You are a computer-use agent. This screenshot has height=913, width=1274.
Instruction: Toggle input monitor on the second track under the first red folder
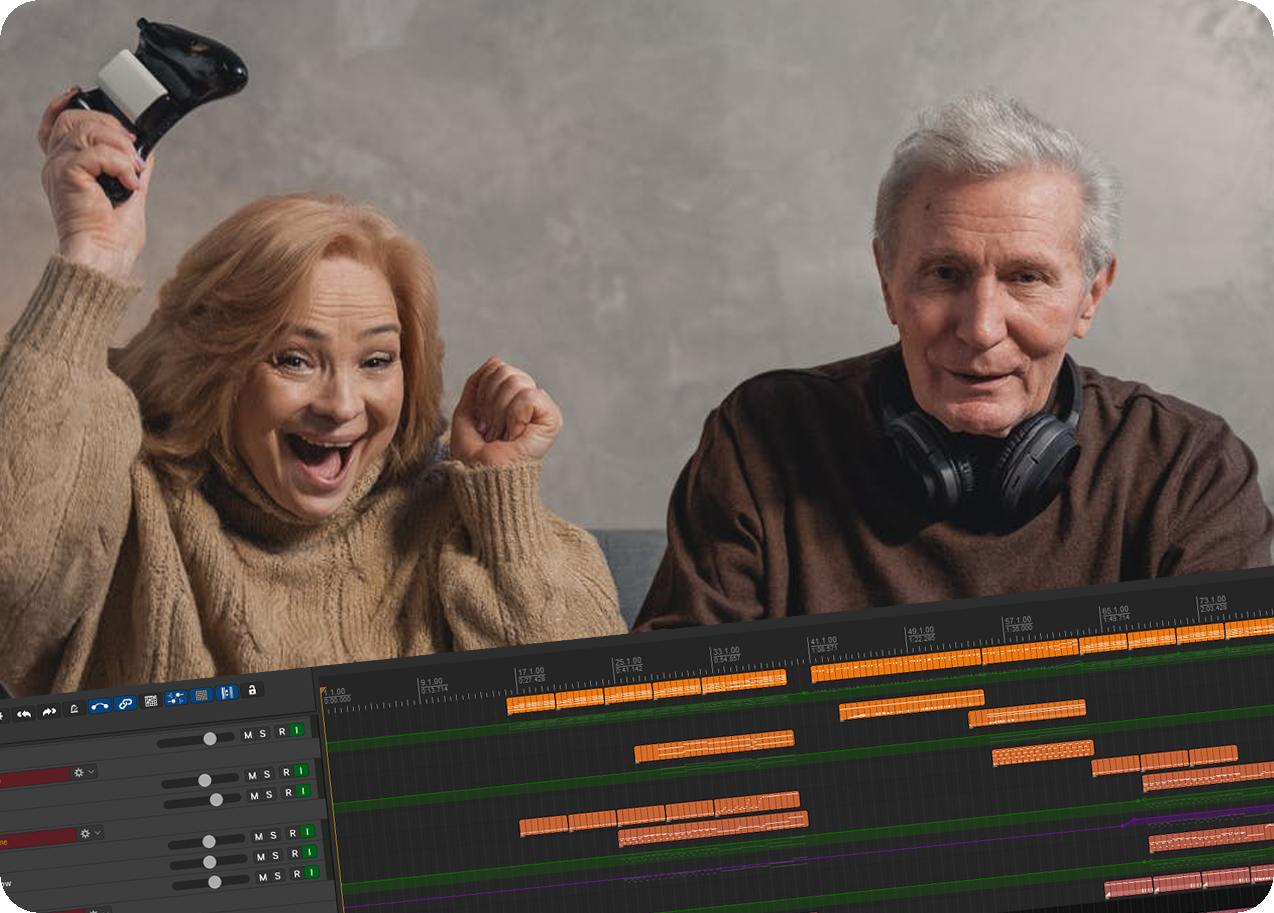point(303,792)
